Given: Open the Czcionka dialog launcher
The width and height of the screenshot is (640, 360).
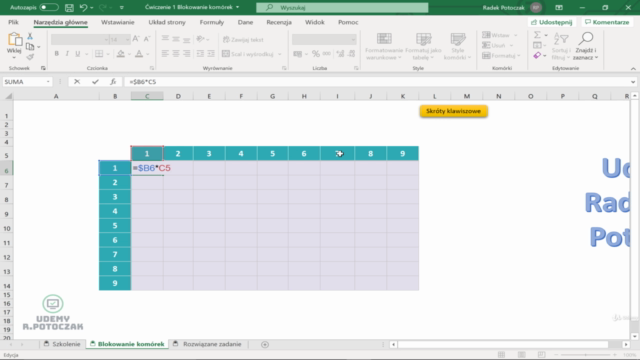Looking at the screenshot, I should tap(152, 68).
